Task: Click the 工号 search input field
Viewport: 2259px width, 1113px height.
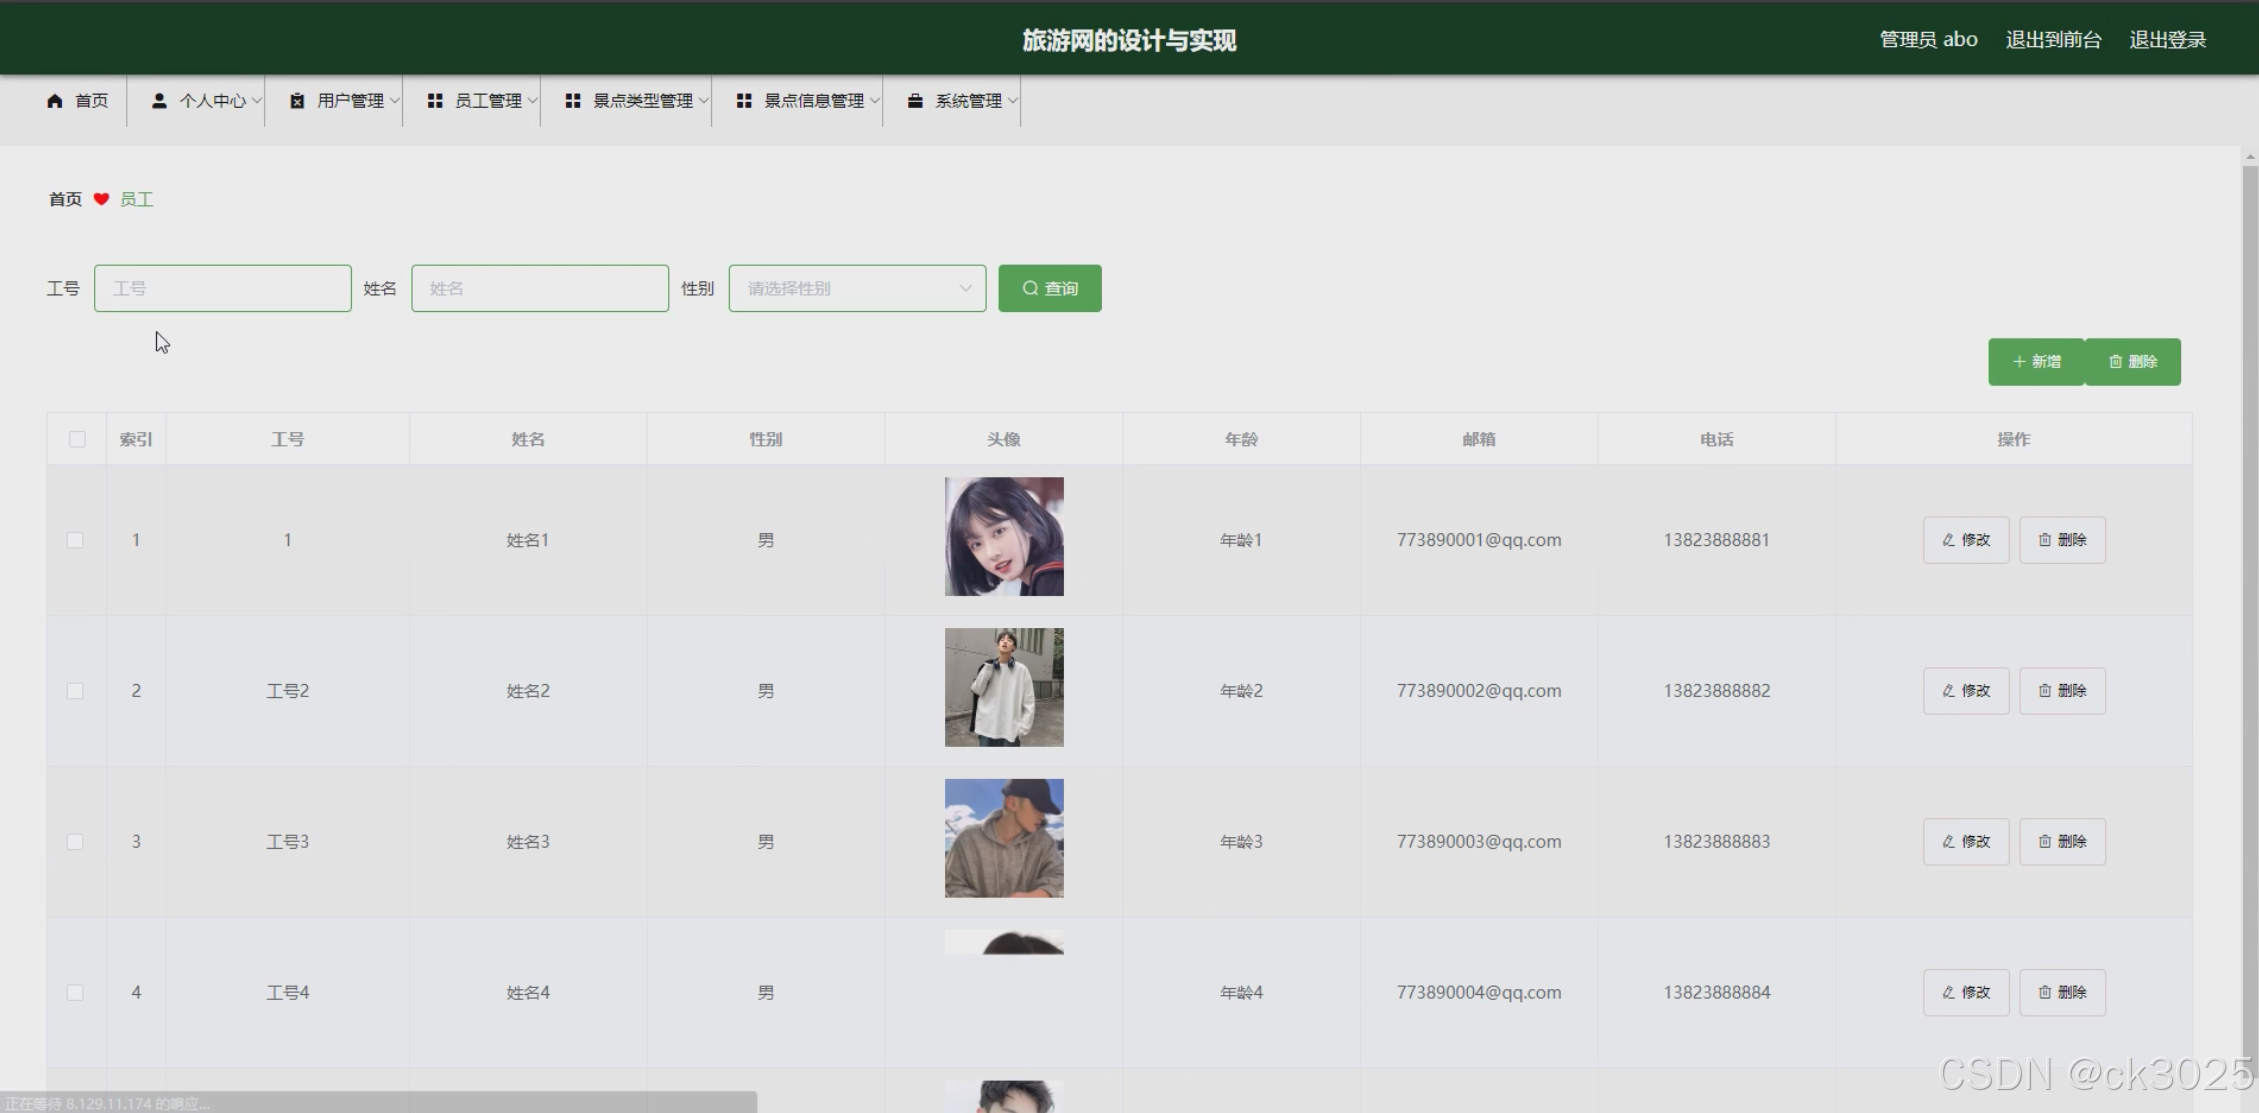Action: click(222, 288)
